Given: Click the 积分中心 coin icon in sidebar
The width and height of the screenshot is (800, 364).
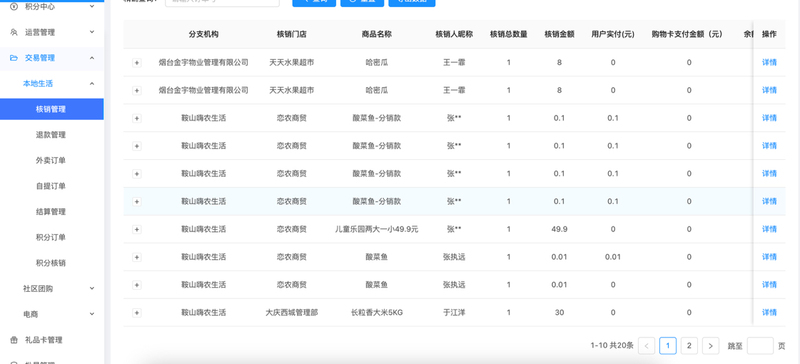Looking at the screenshot, I should (x=14, y=7).
